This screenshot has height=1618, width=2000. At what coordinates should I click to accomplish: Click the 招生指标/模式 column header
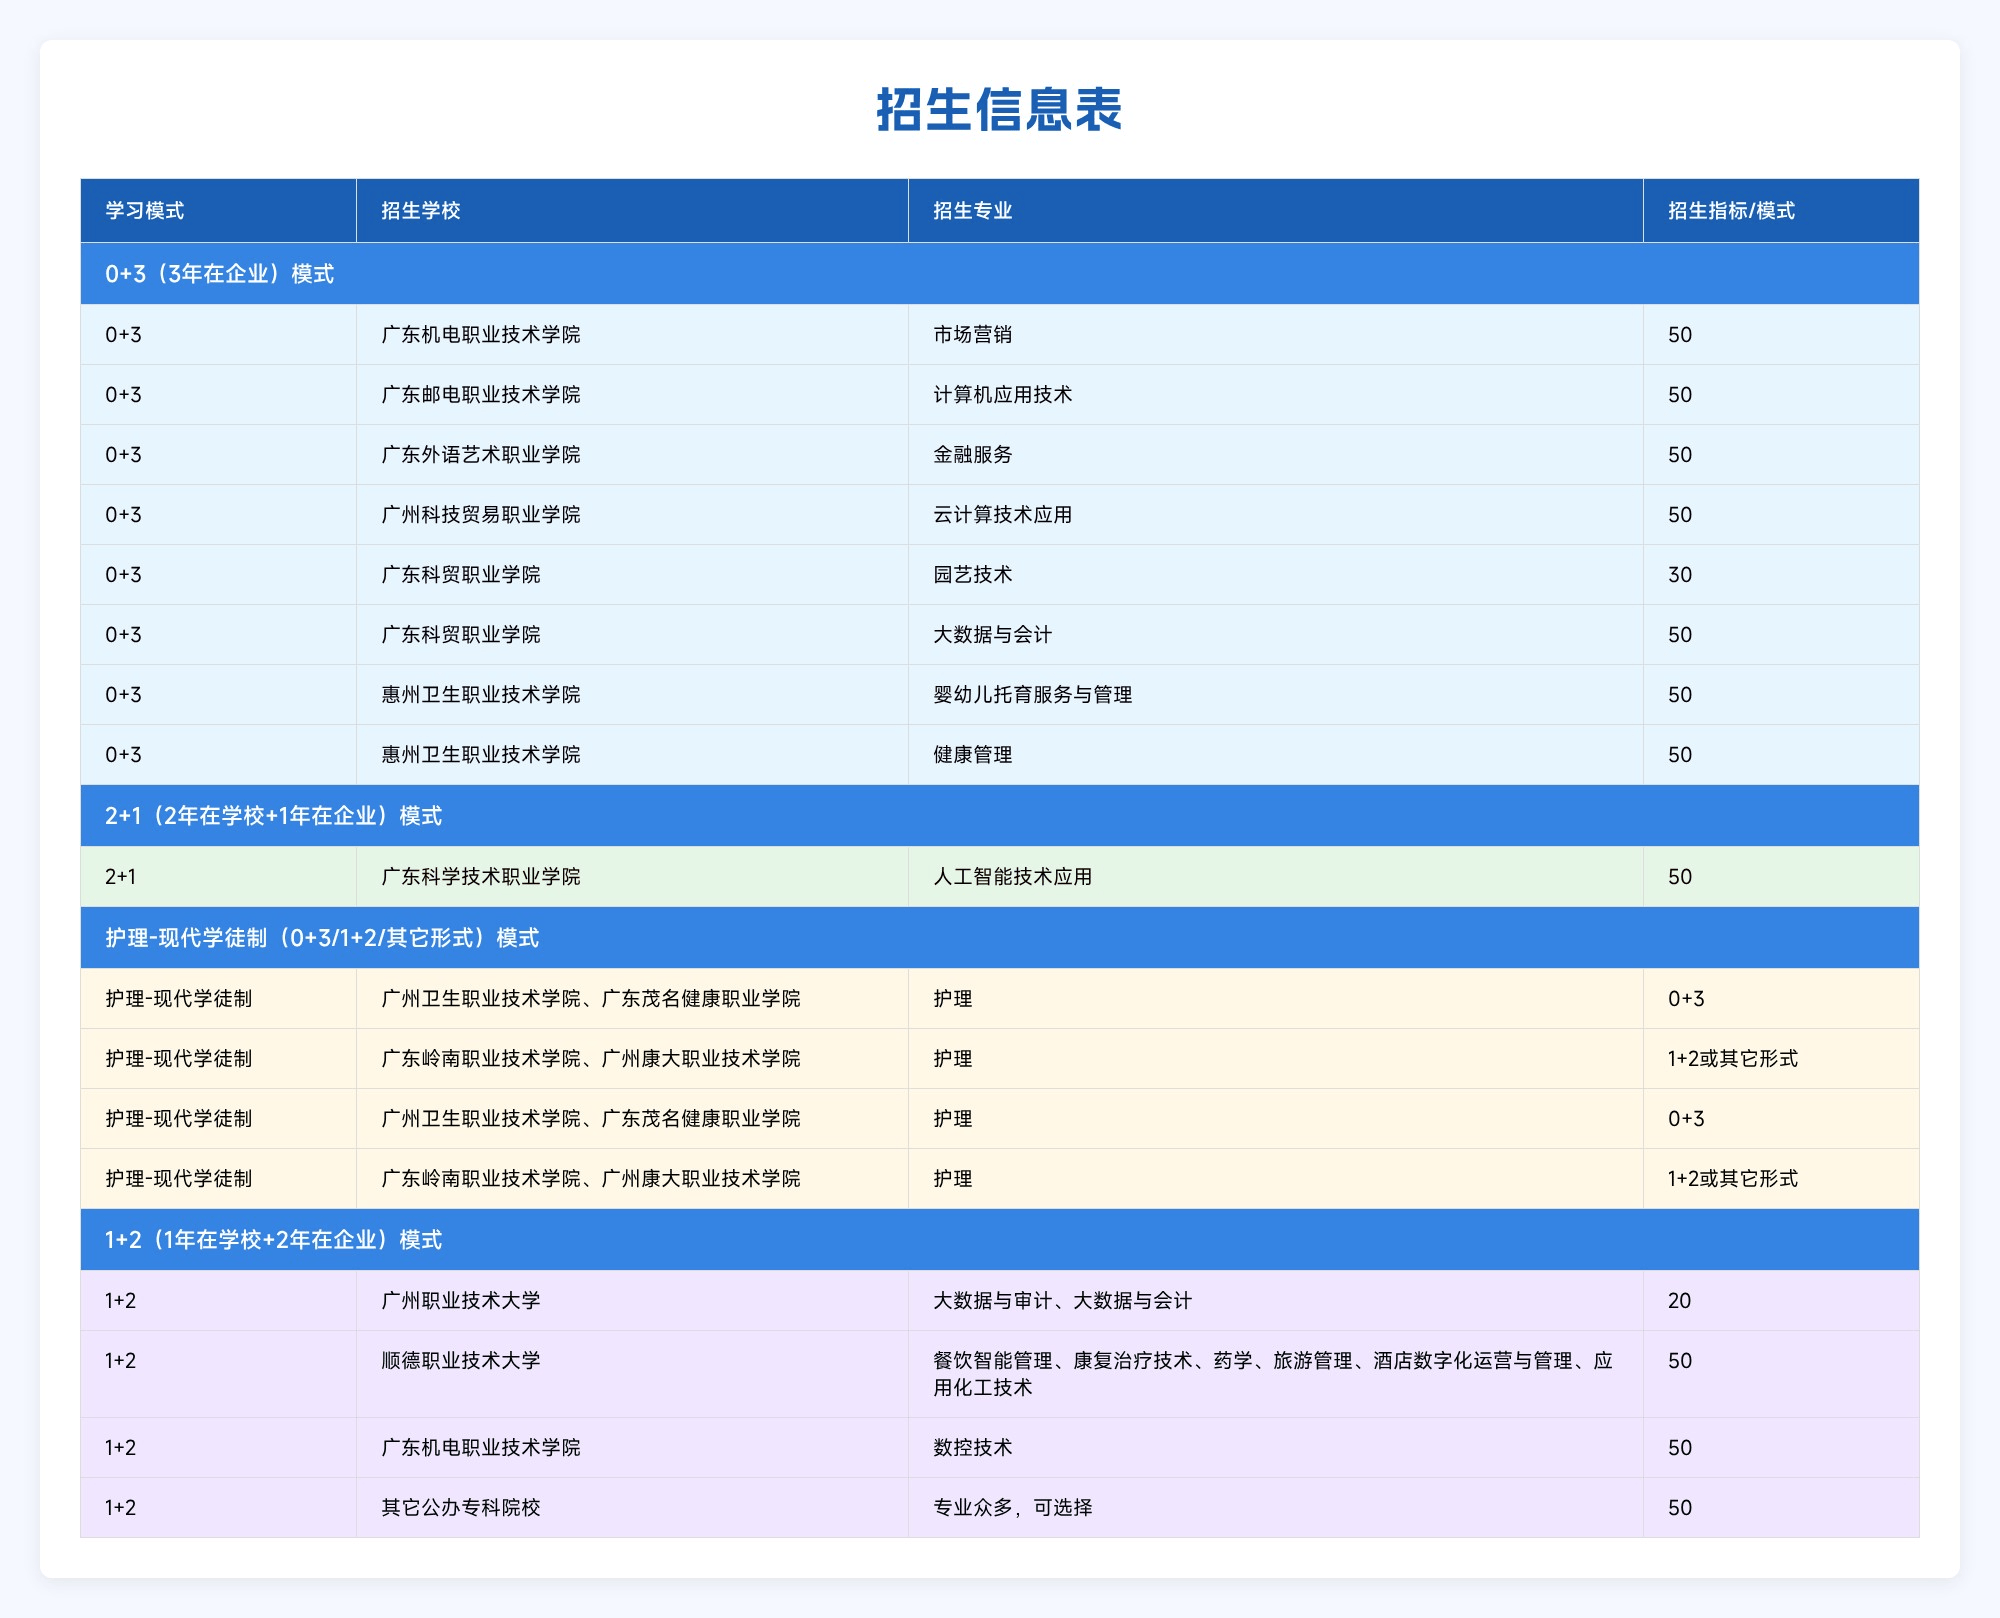coord(1781,211)
